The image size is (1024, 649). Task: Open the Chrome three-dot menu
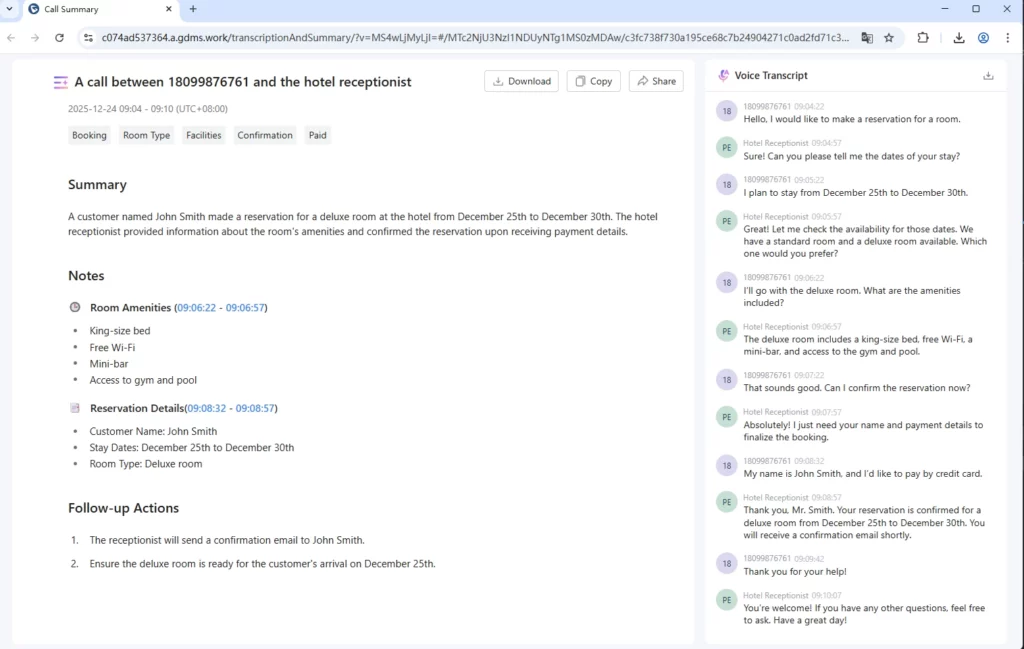pos(1008,38)
